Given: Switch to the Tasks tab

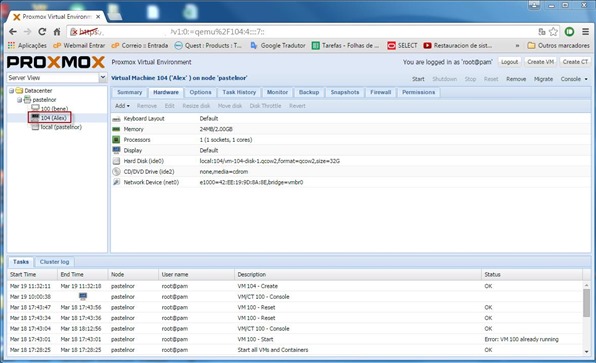Looking at the screenshot, I should (21, 262).
